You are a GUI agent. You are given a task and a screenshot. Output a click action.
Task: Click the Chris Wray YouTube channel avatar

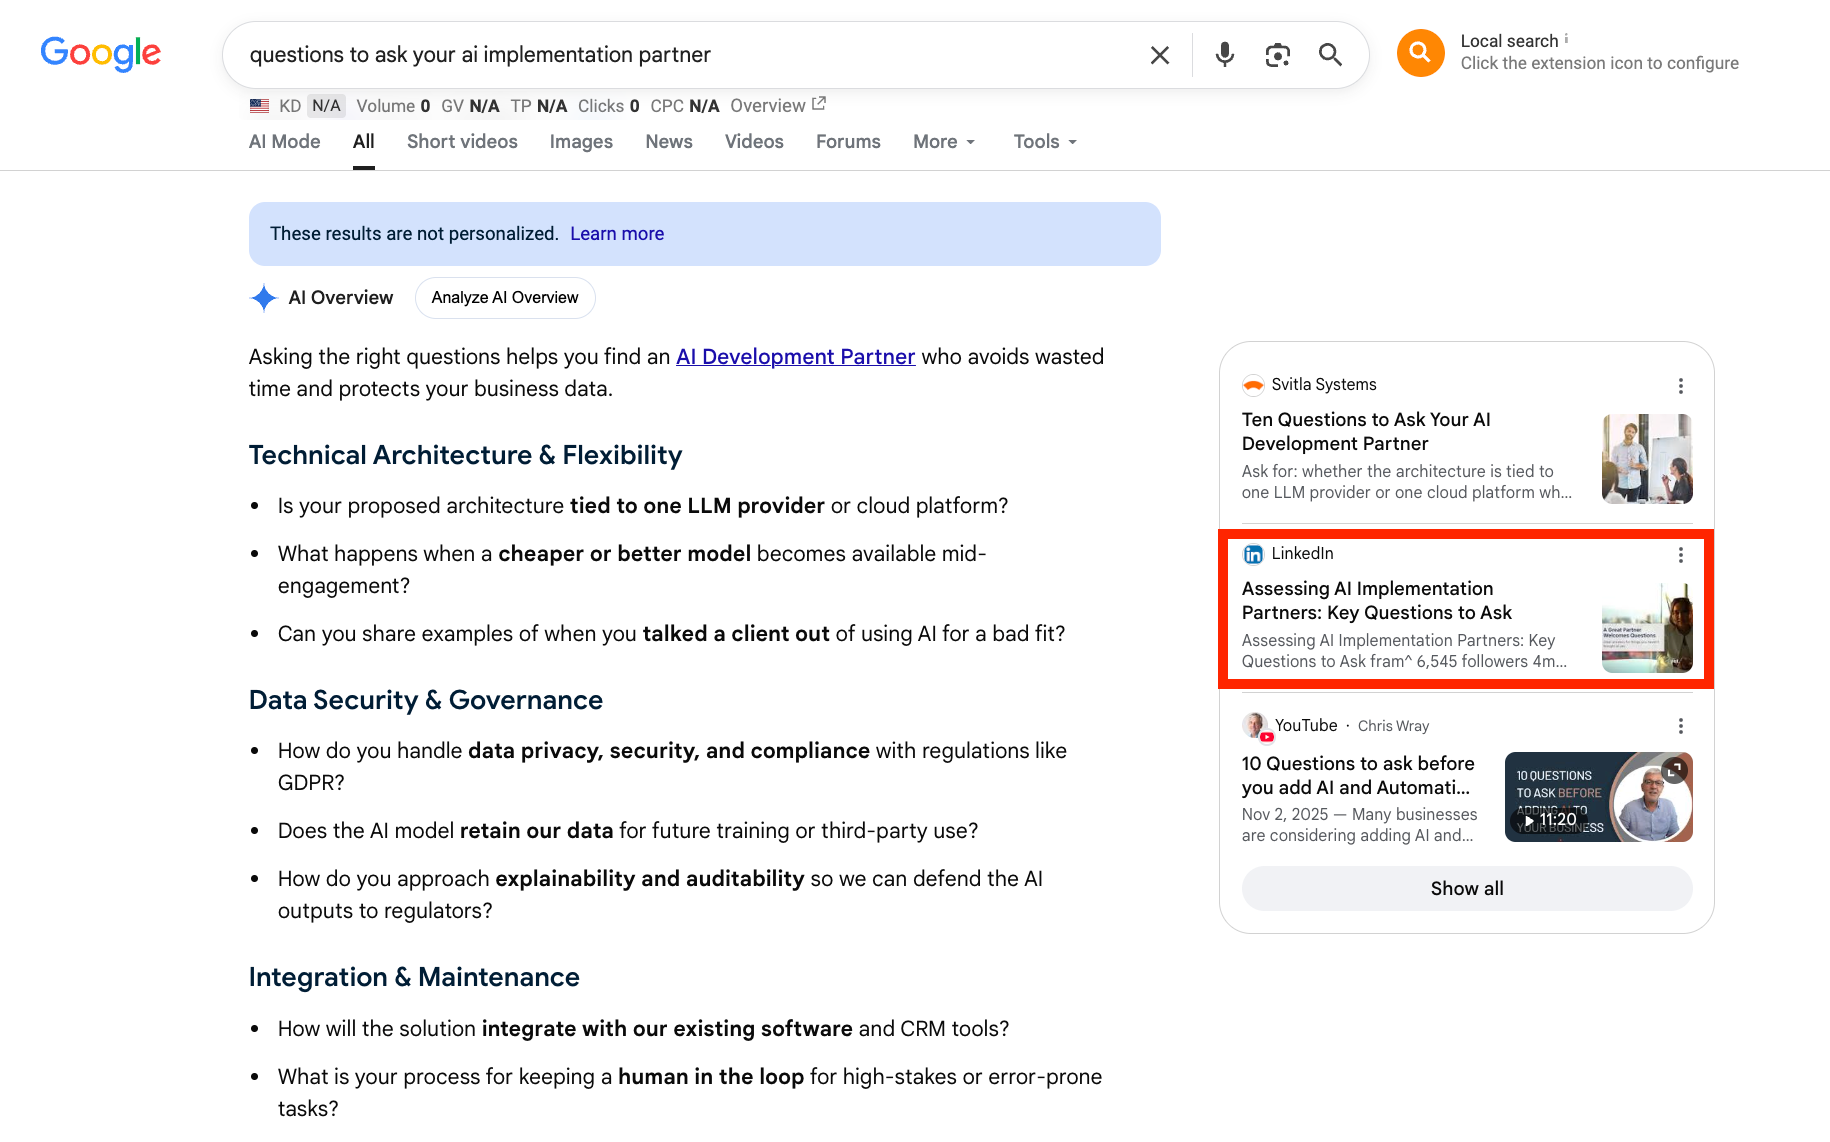(x=1256, y=726)
